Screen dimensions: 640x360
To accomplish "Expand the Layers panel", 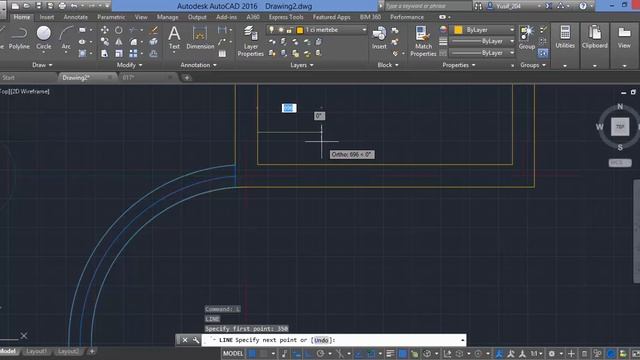I will point(302,65).
